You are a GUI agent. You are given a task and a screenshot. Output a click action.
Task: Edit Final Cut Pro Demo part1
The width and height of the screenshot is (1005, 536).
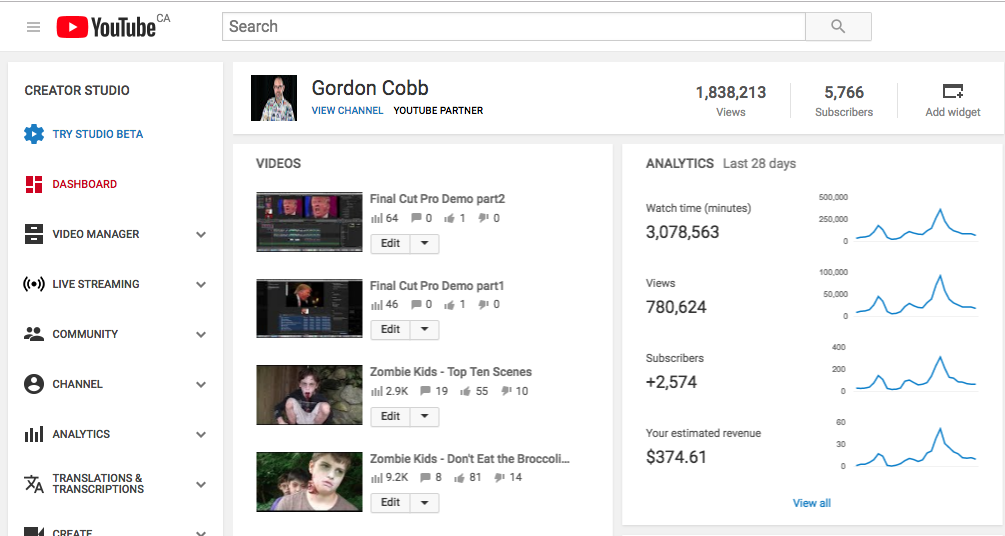(x=390, y=330)
